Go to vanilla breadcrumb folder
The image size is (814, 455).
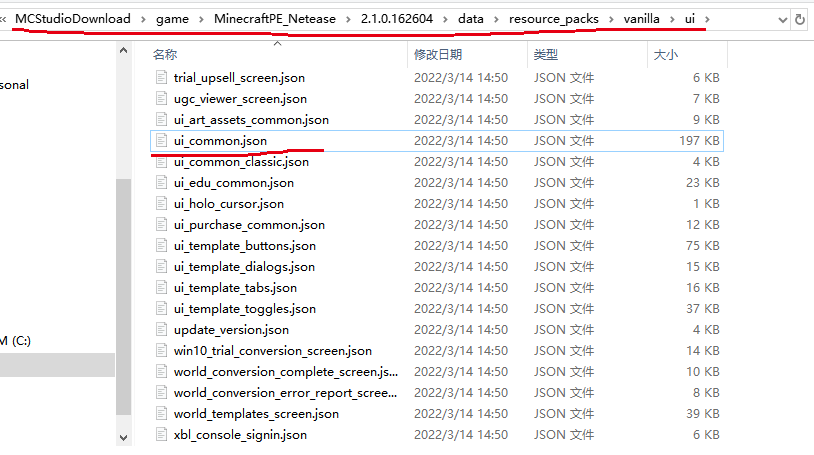point(642,19)
